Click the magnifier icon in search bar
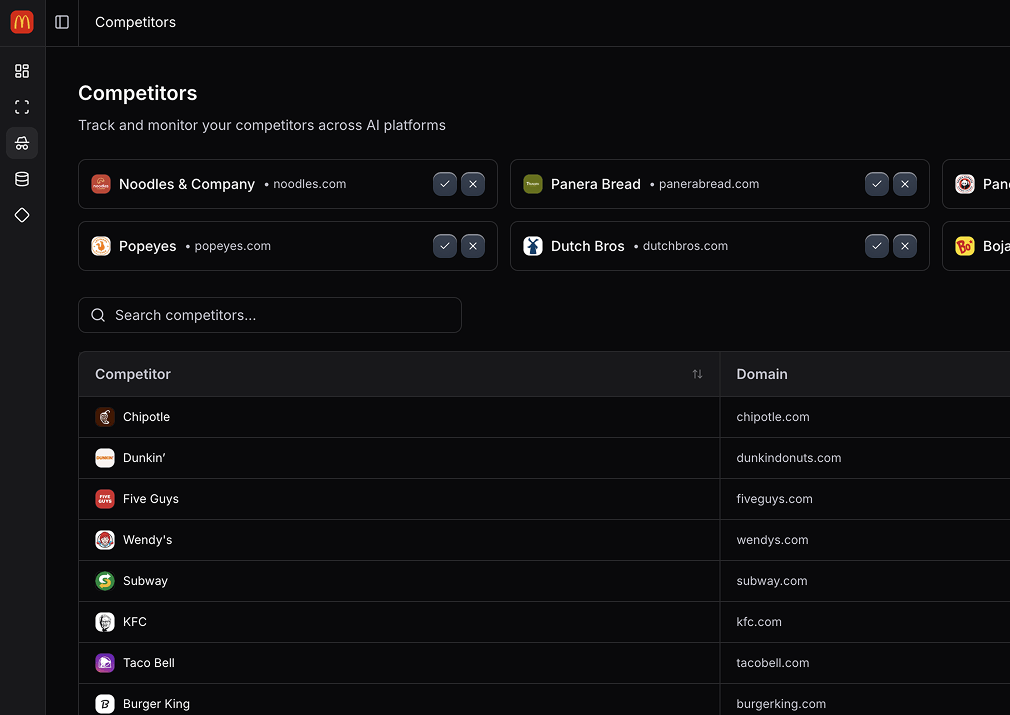 click(98, 315)
